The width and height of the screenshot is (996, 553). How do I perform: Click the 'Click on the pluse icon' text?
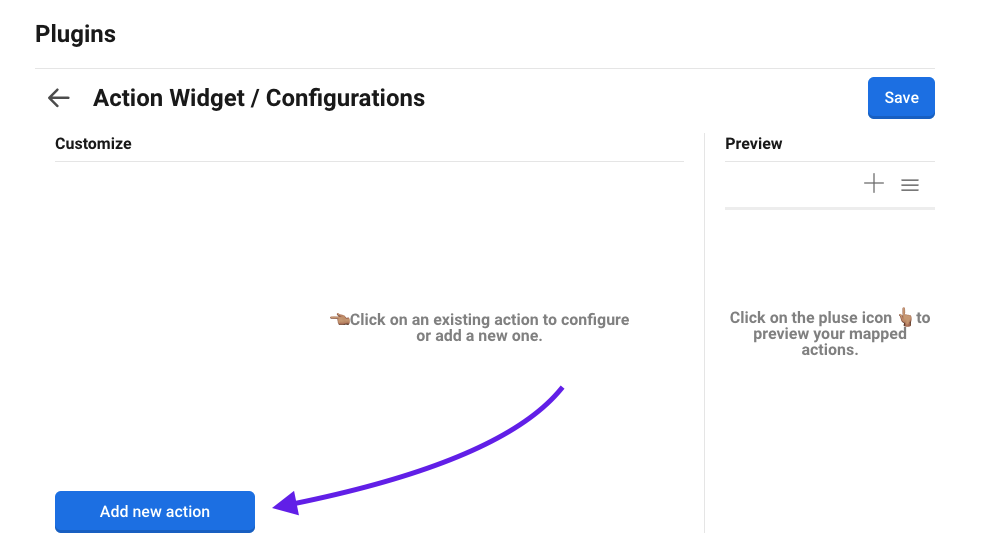[x=810, y=318]
